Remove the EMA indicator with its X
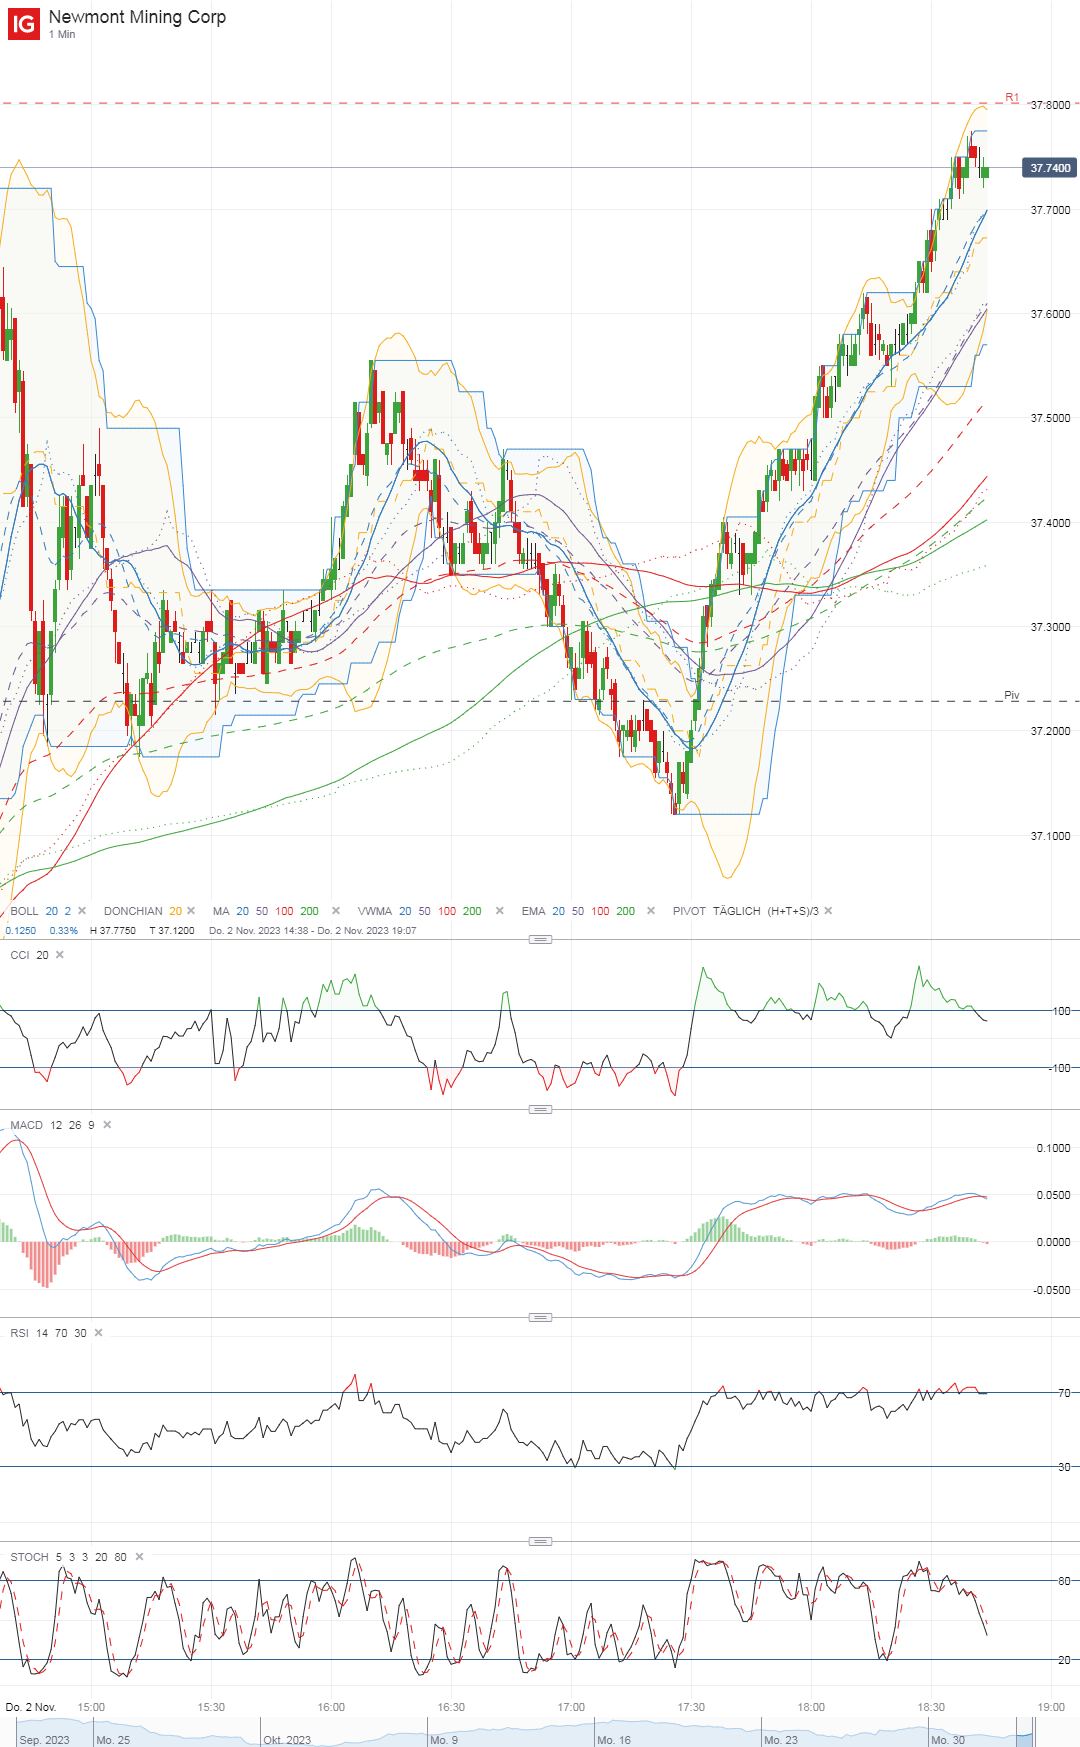The width and height of the screenshot is (1080, 1747). (x=651, y=911)
